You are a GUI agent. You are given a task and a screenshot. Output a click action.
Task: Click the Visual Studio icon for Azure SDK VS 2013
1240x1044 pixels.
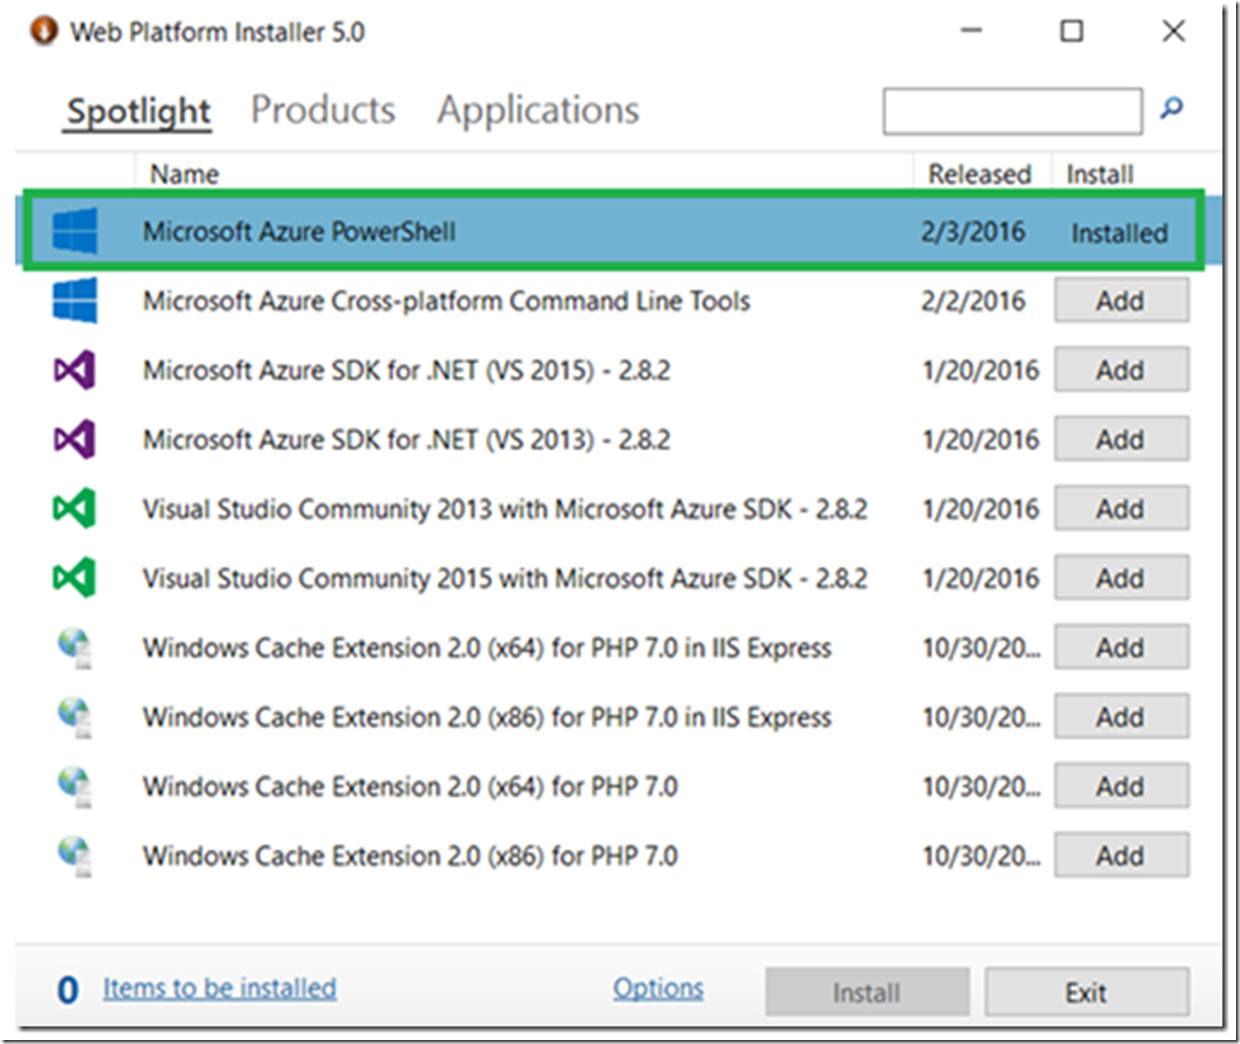pos(75,439)
